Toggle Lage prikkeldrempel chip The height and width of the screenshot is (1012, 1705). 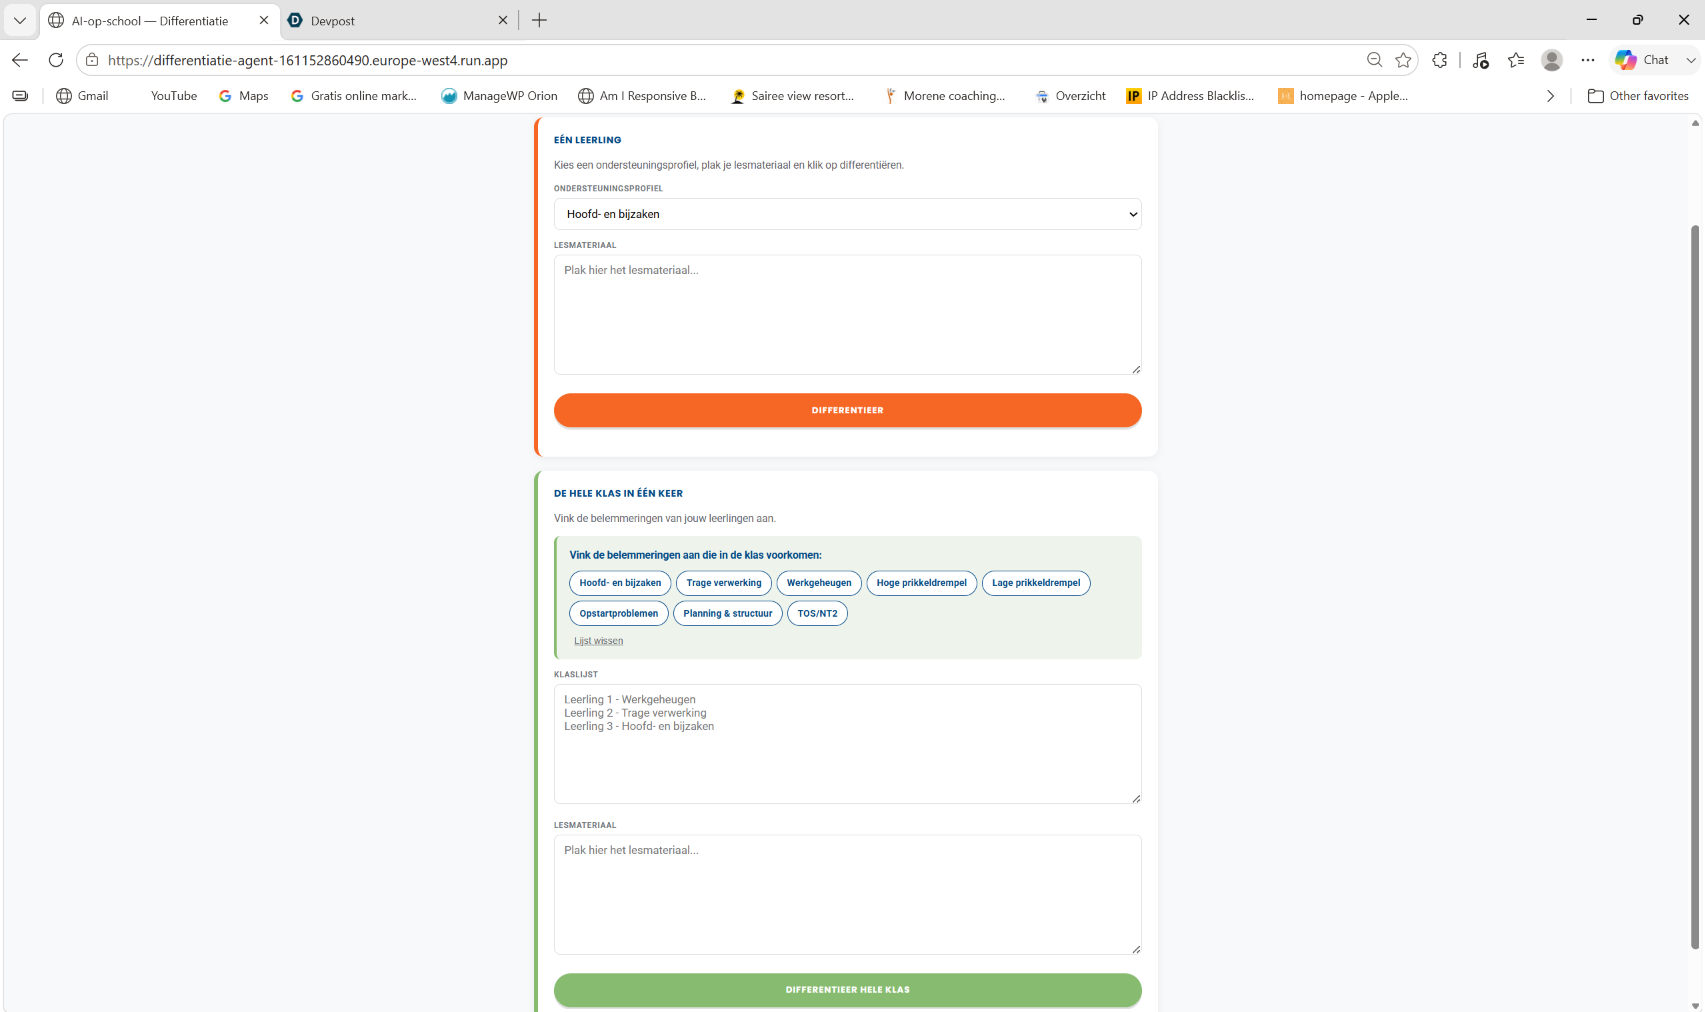1036,583
